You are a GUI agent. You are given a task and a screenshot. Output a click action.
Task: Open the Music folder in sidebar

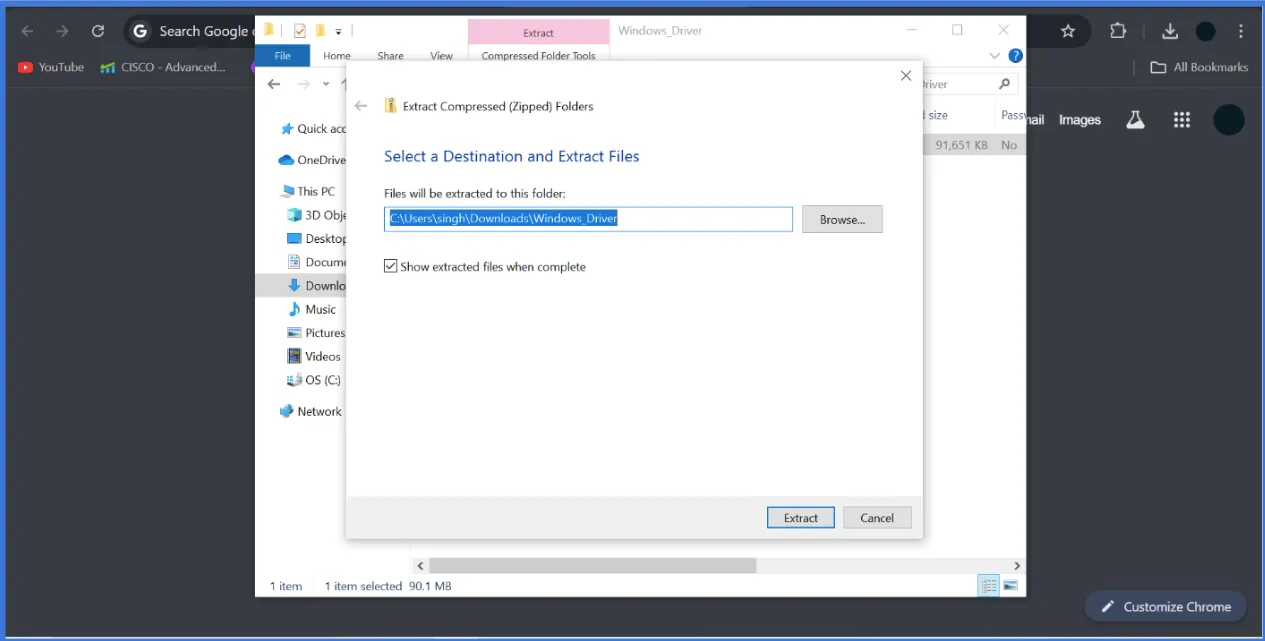coord(312,310)
